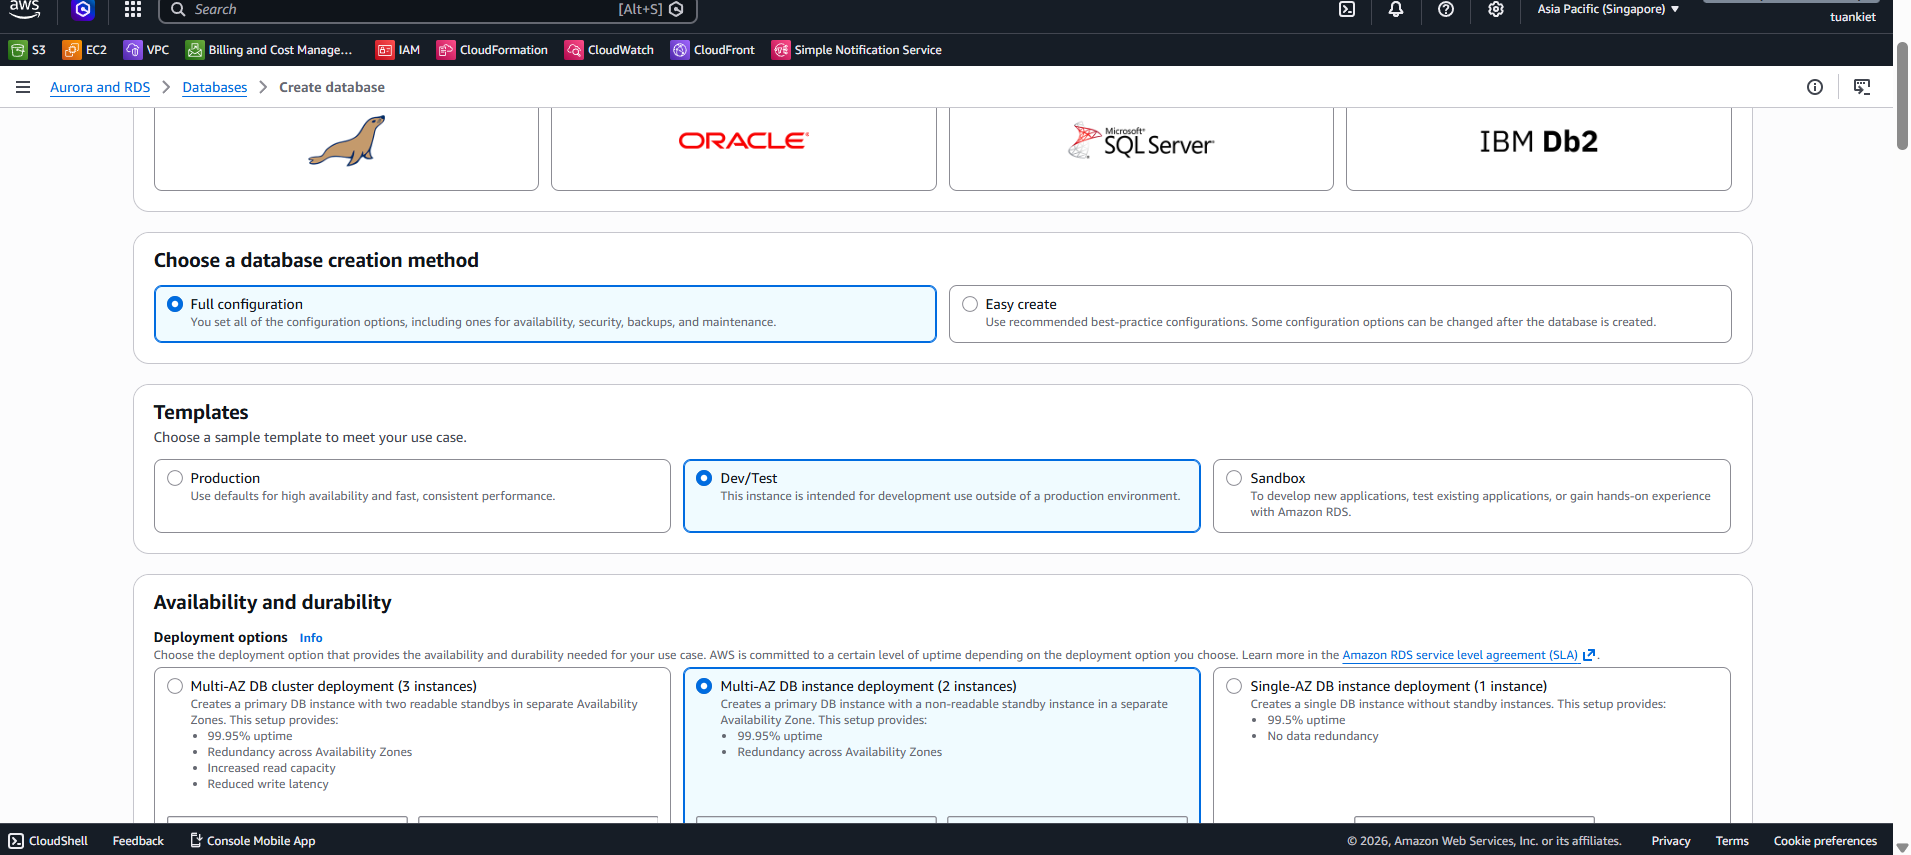Open the settings gear icon
1911x855 pixels.
pos(1495,10)
